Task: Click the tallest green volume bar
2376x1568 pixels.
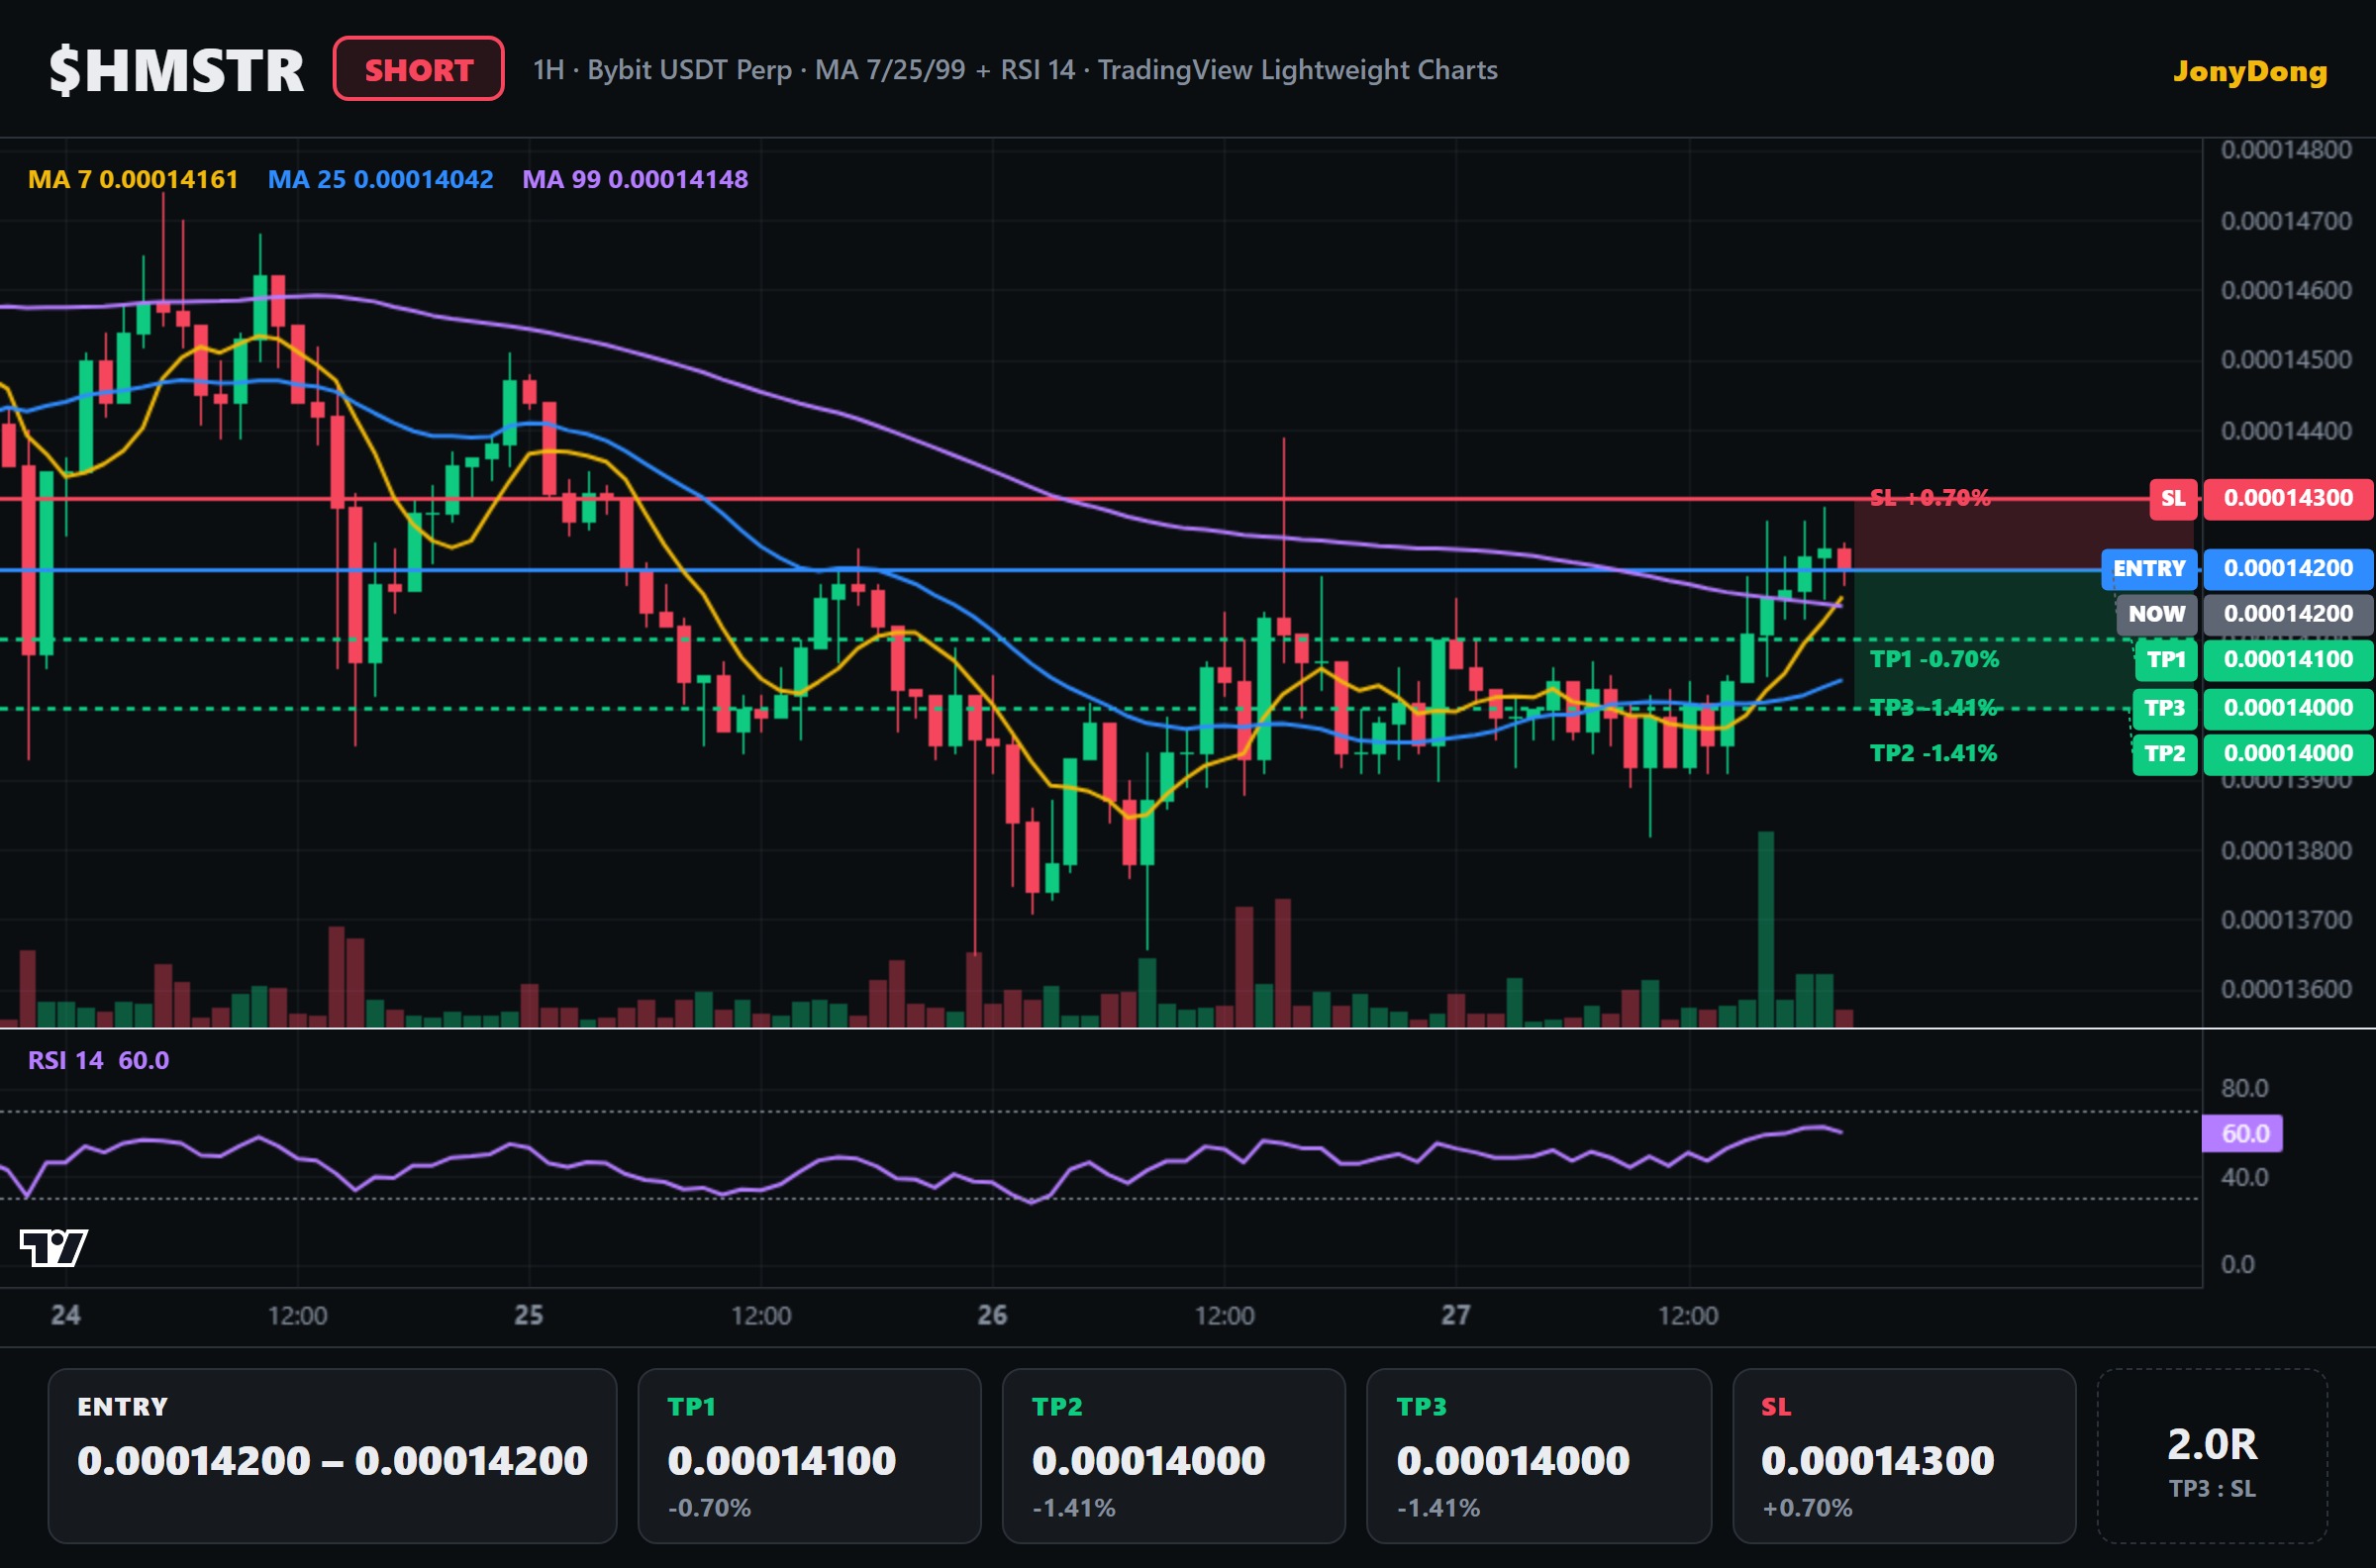Action: pyautogui.click(x=1766, y=929)
